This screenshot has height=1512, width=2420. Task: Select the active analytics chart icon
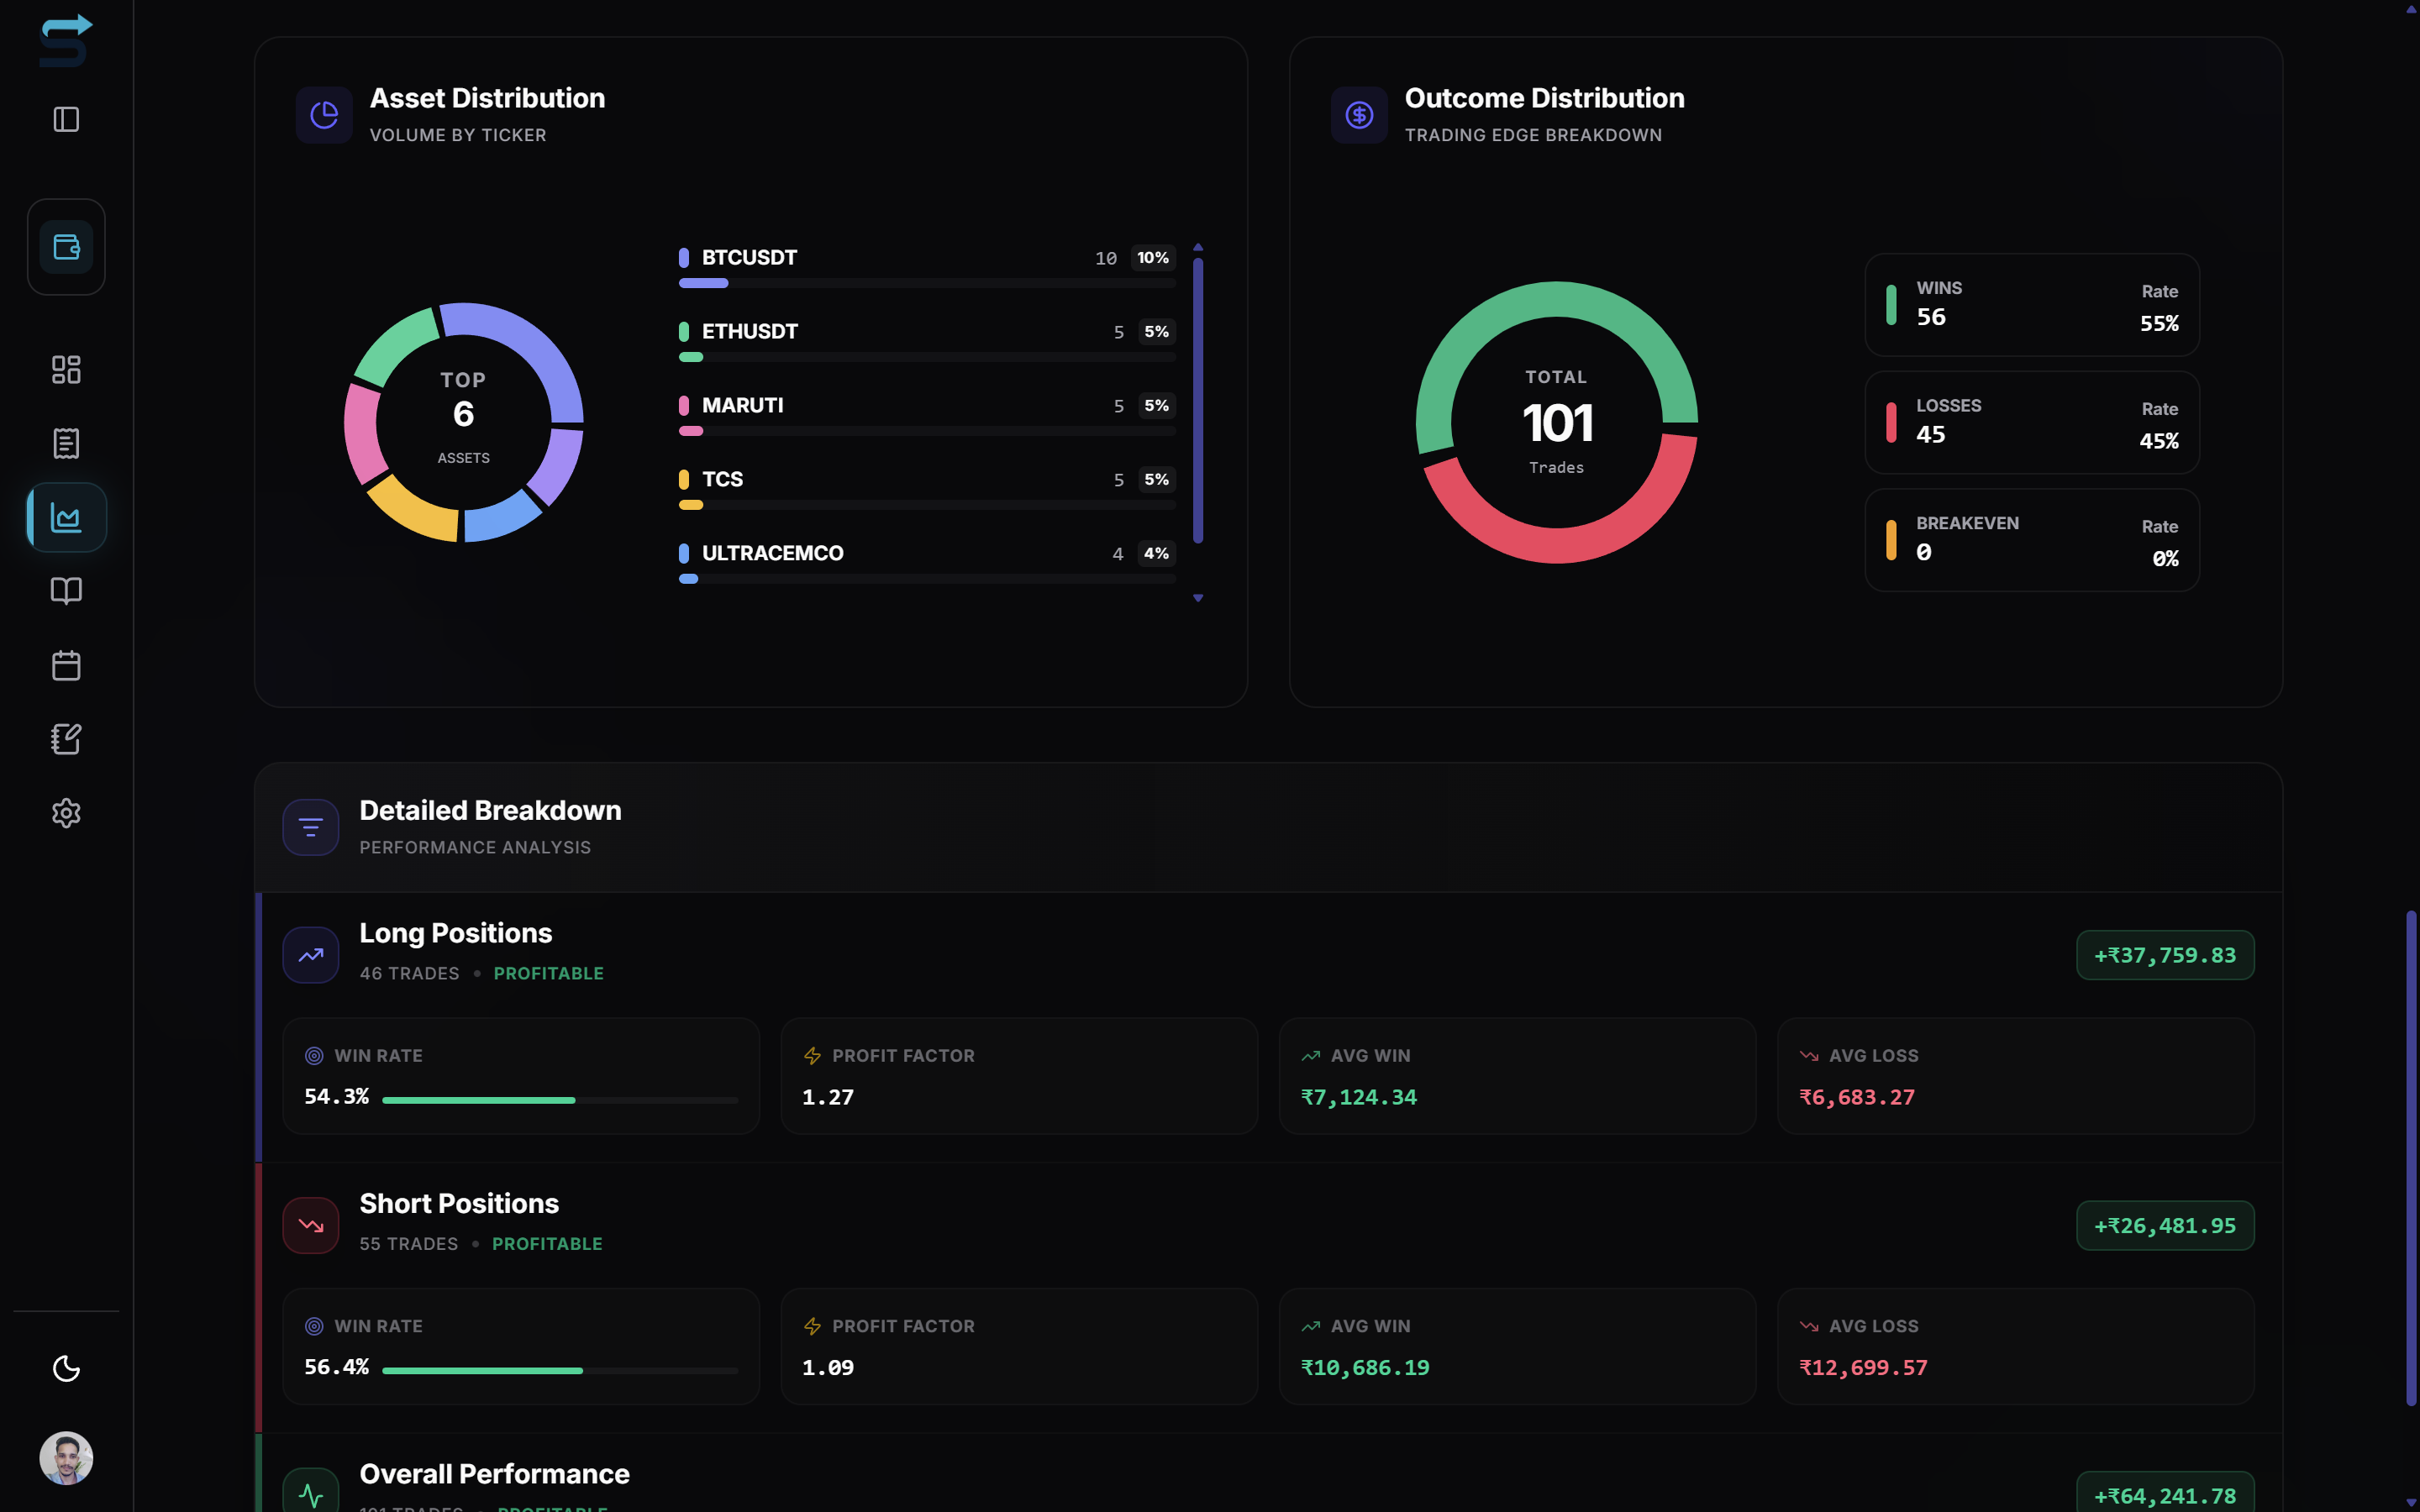click(x=66, y=517)
